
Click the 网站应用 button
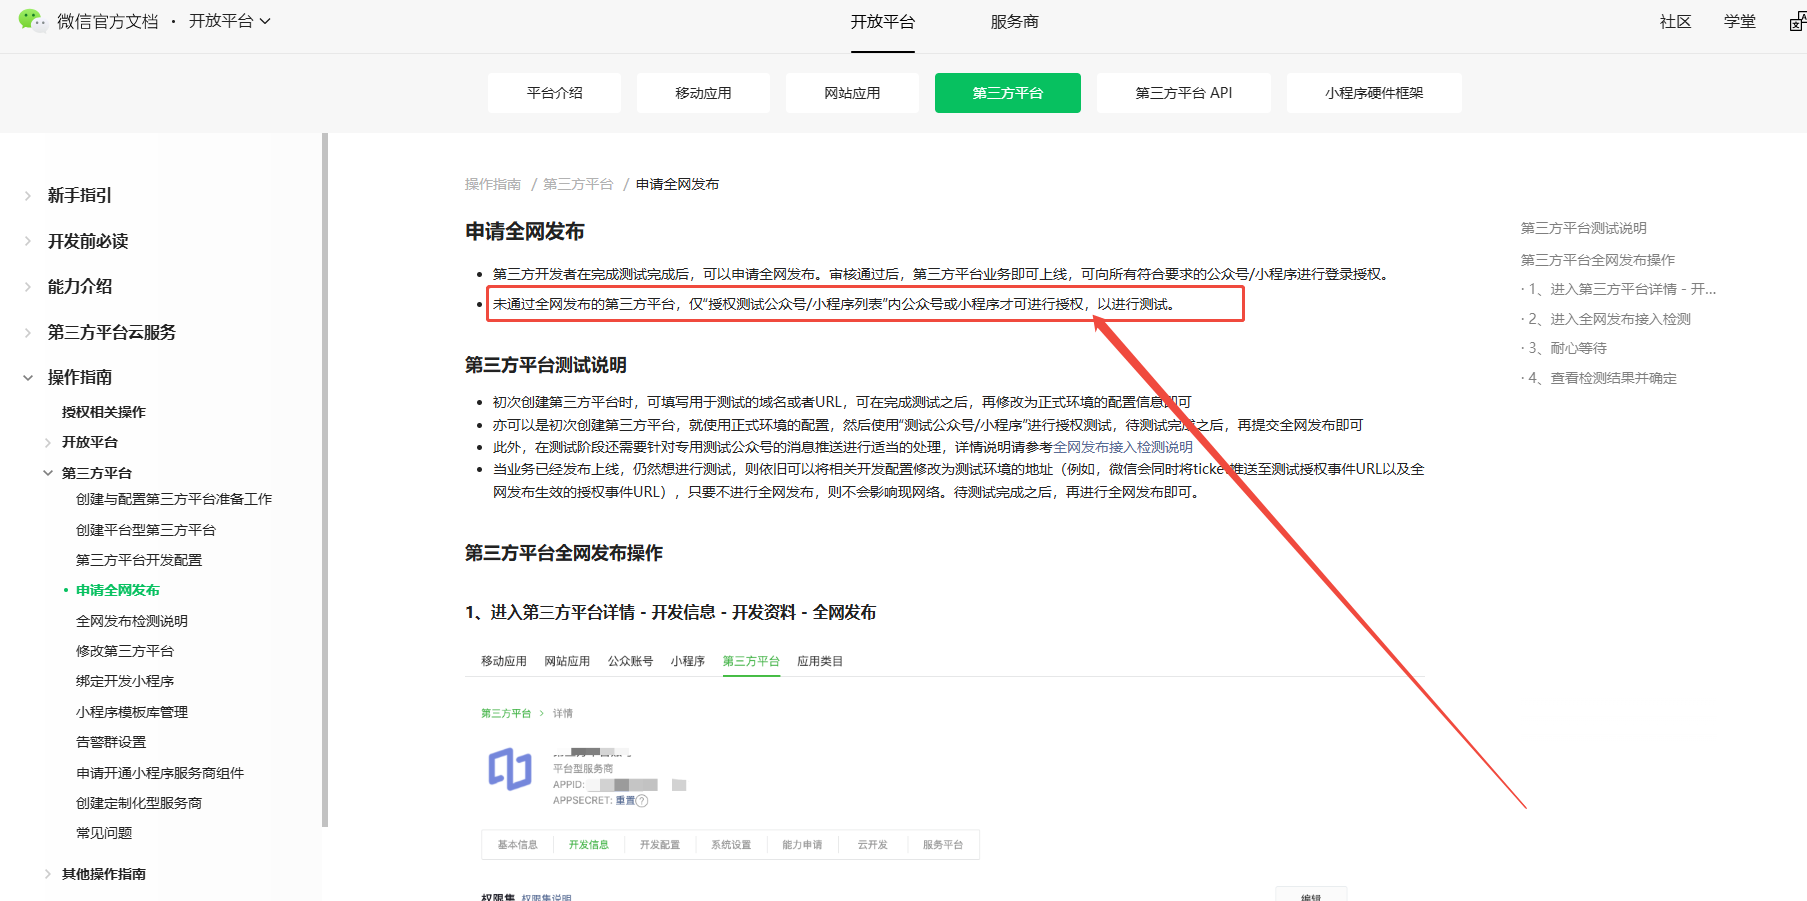point(852,93)
